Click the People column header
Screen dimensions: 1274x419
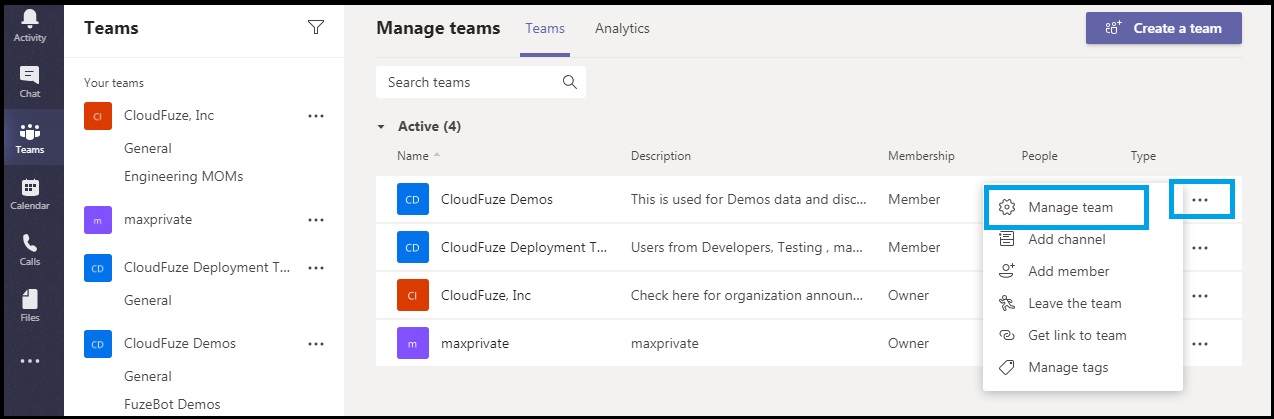point(1039,156)
